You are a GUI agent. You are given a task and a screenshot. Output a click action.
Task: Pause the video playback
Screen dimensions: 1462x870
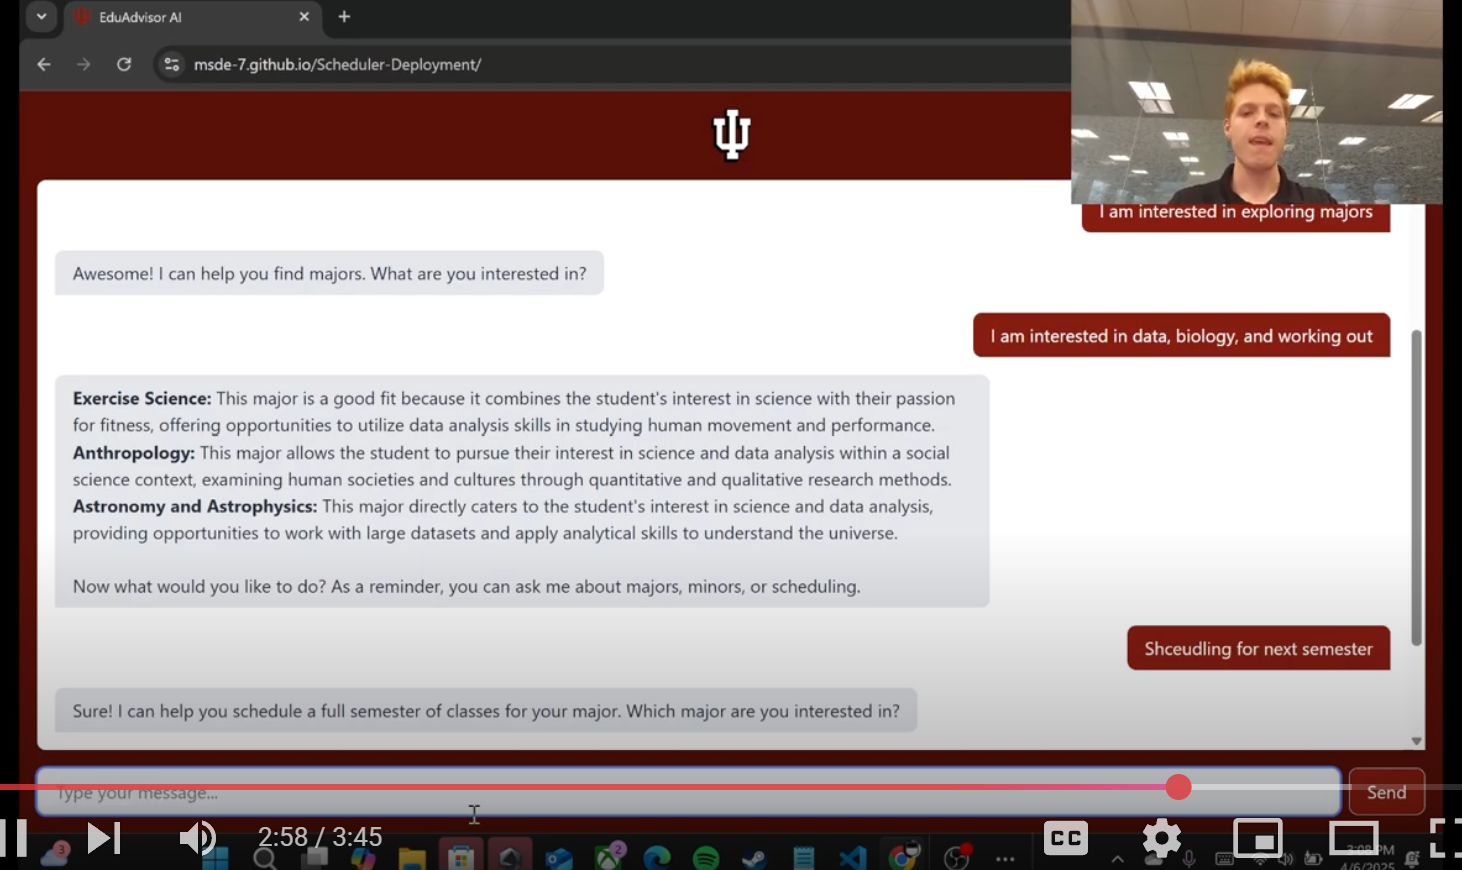pyautogui.click(x=13, y=838)
